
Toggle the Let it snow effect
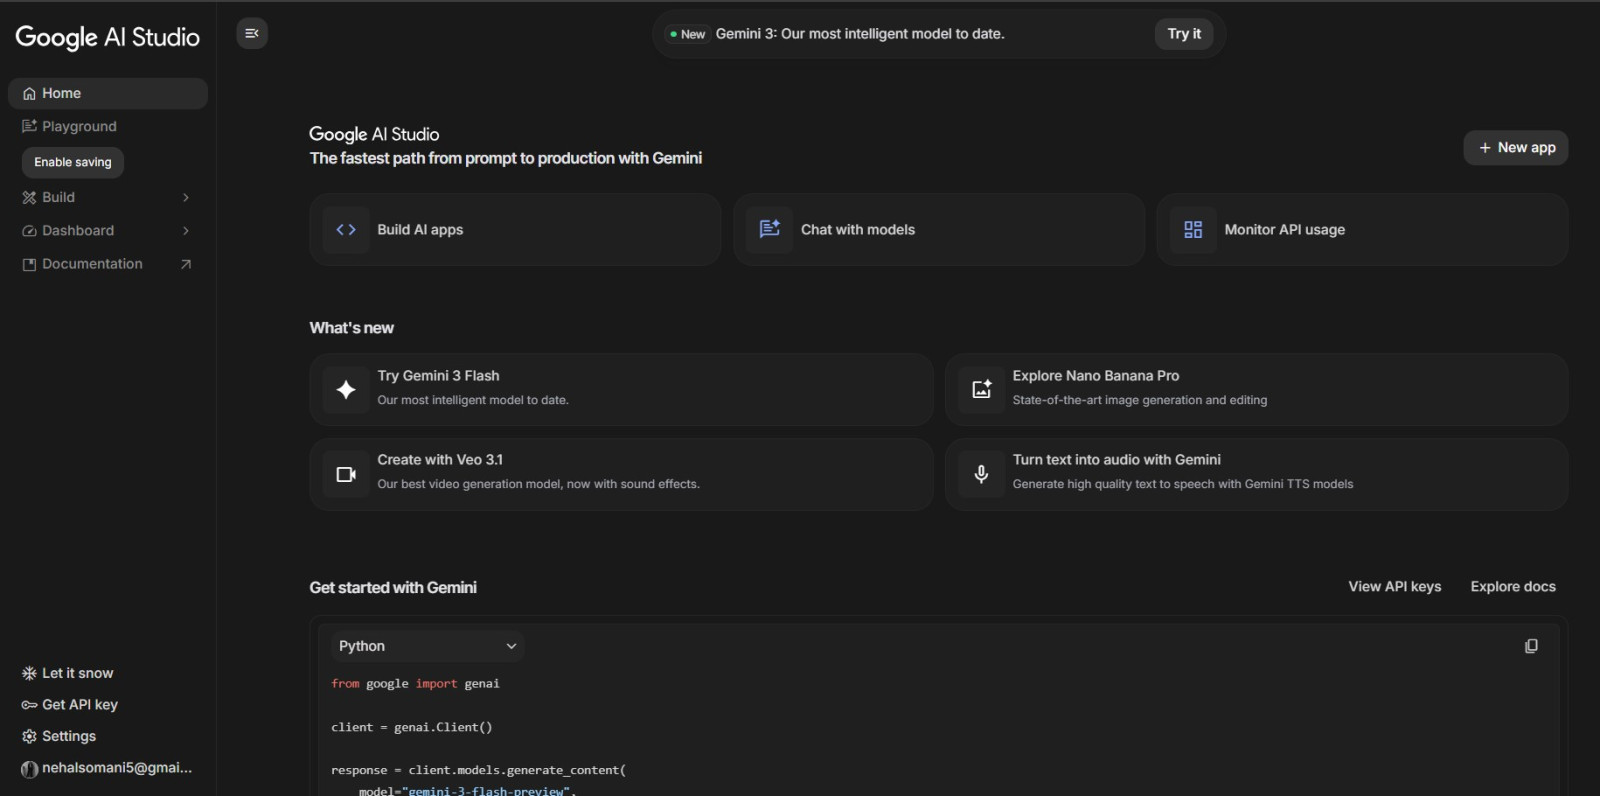pyautogui.click(x=77, y=672)
